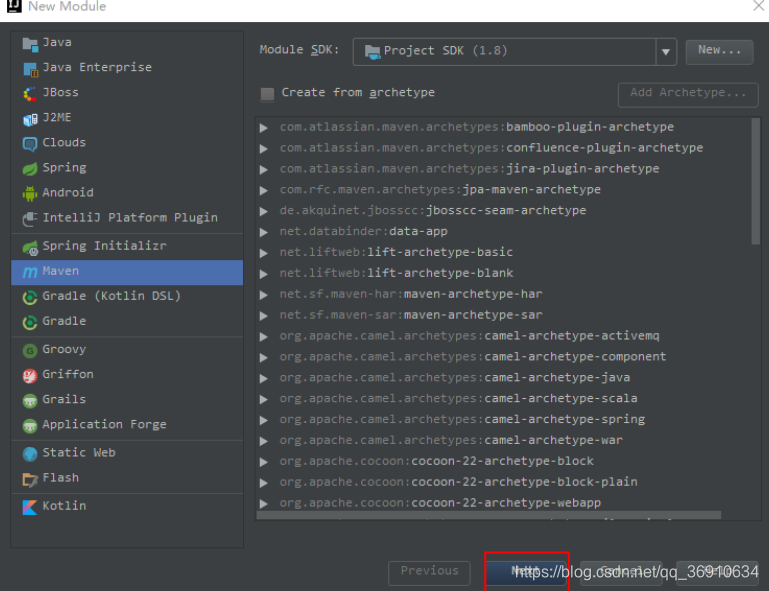769x591 pixels.
Task: Click the plain Gradle icon
Action: [30, 322]
